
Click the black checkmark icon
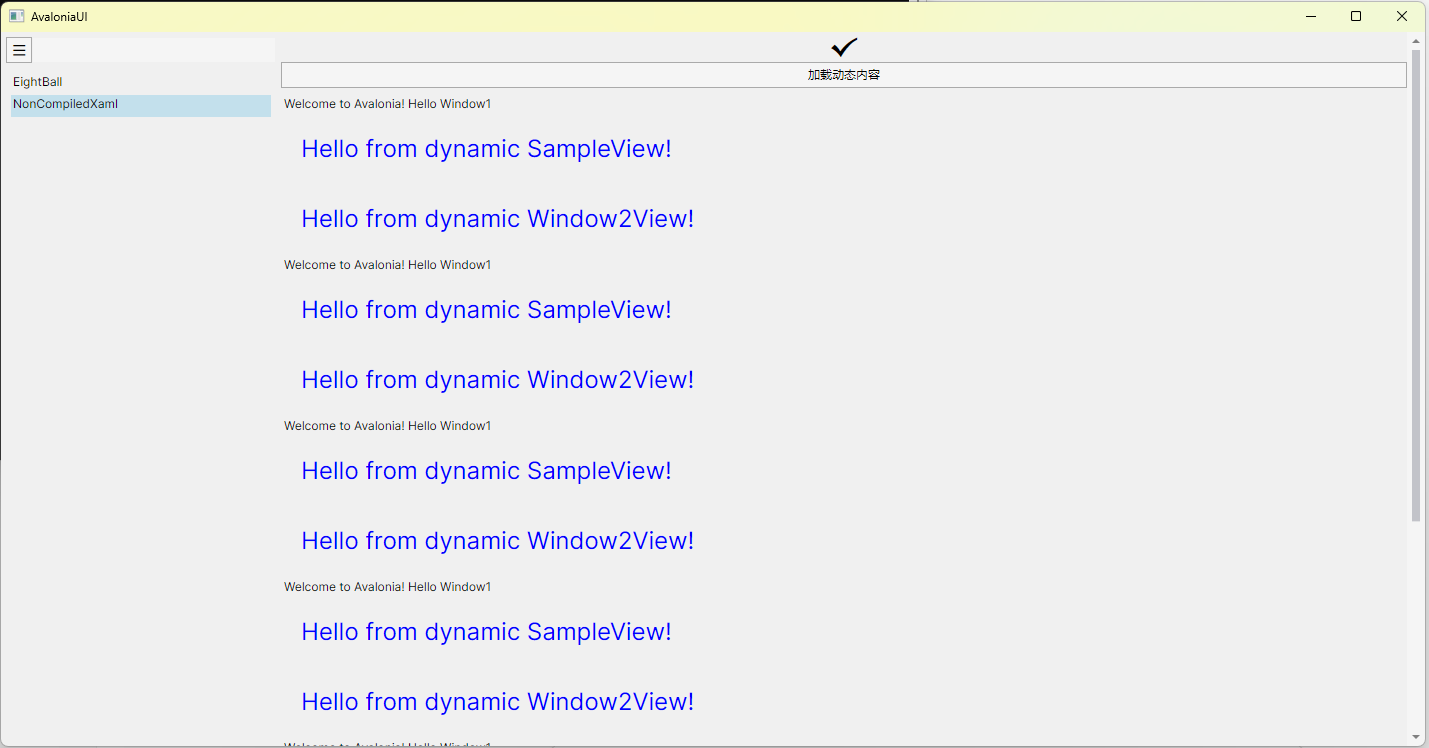[844, 47]
